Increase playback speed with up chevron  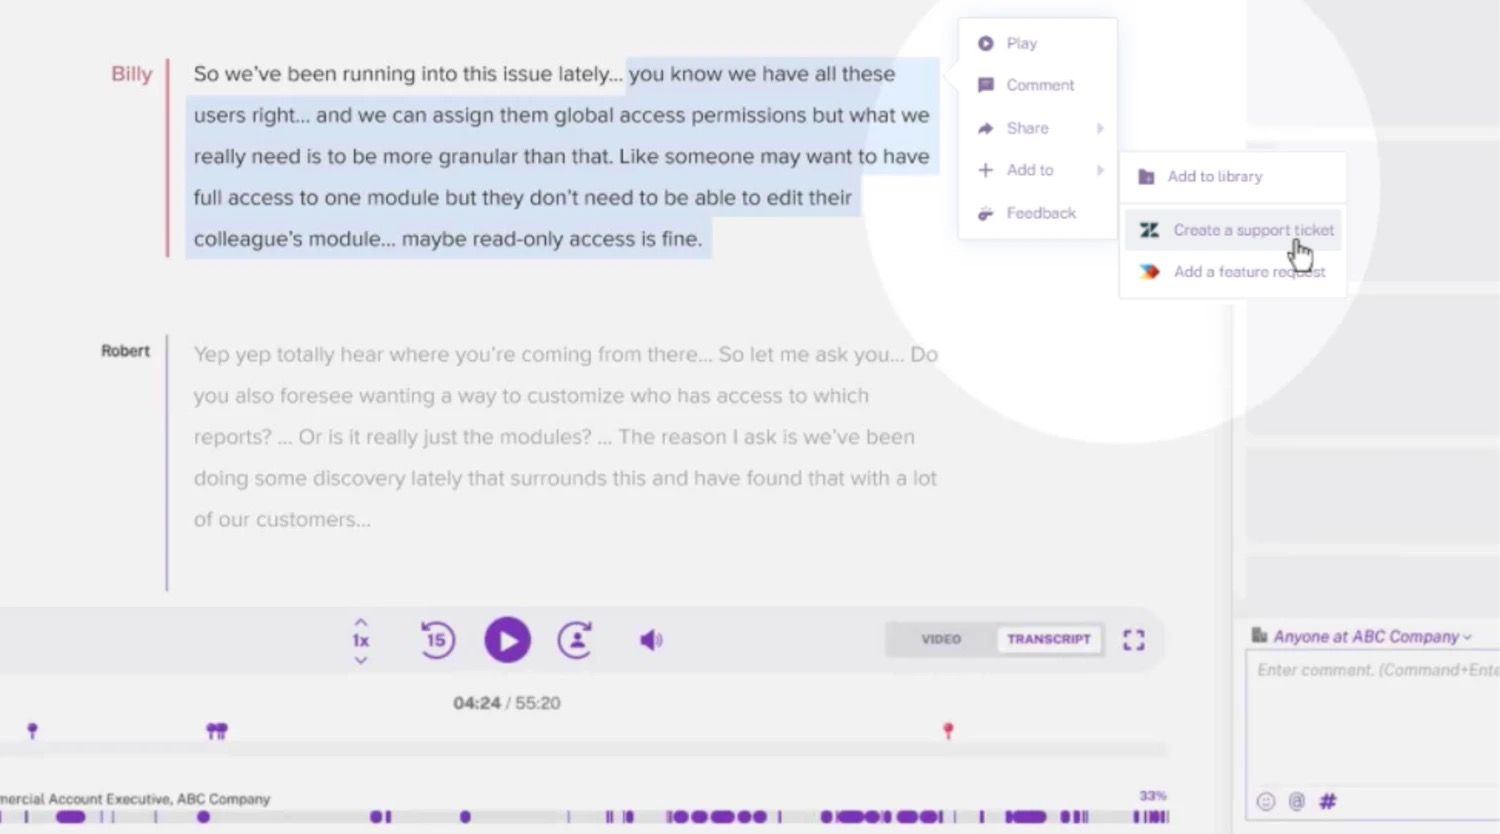click(361, 622)
